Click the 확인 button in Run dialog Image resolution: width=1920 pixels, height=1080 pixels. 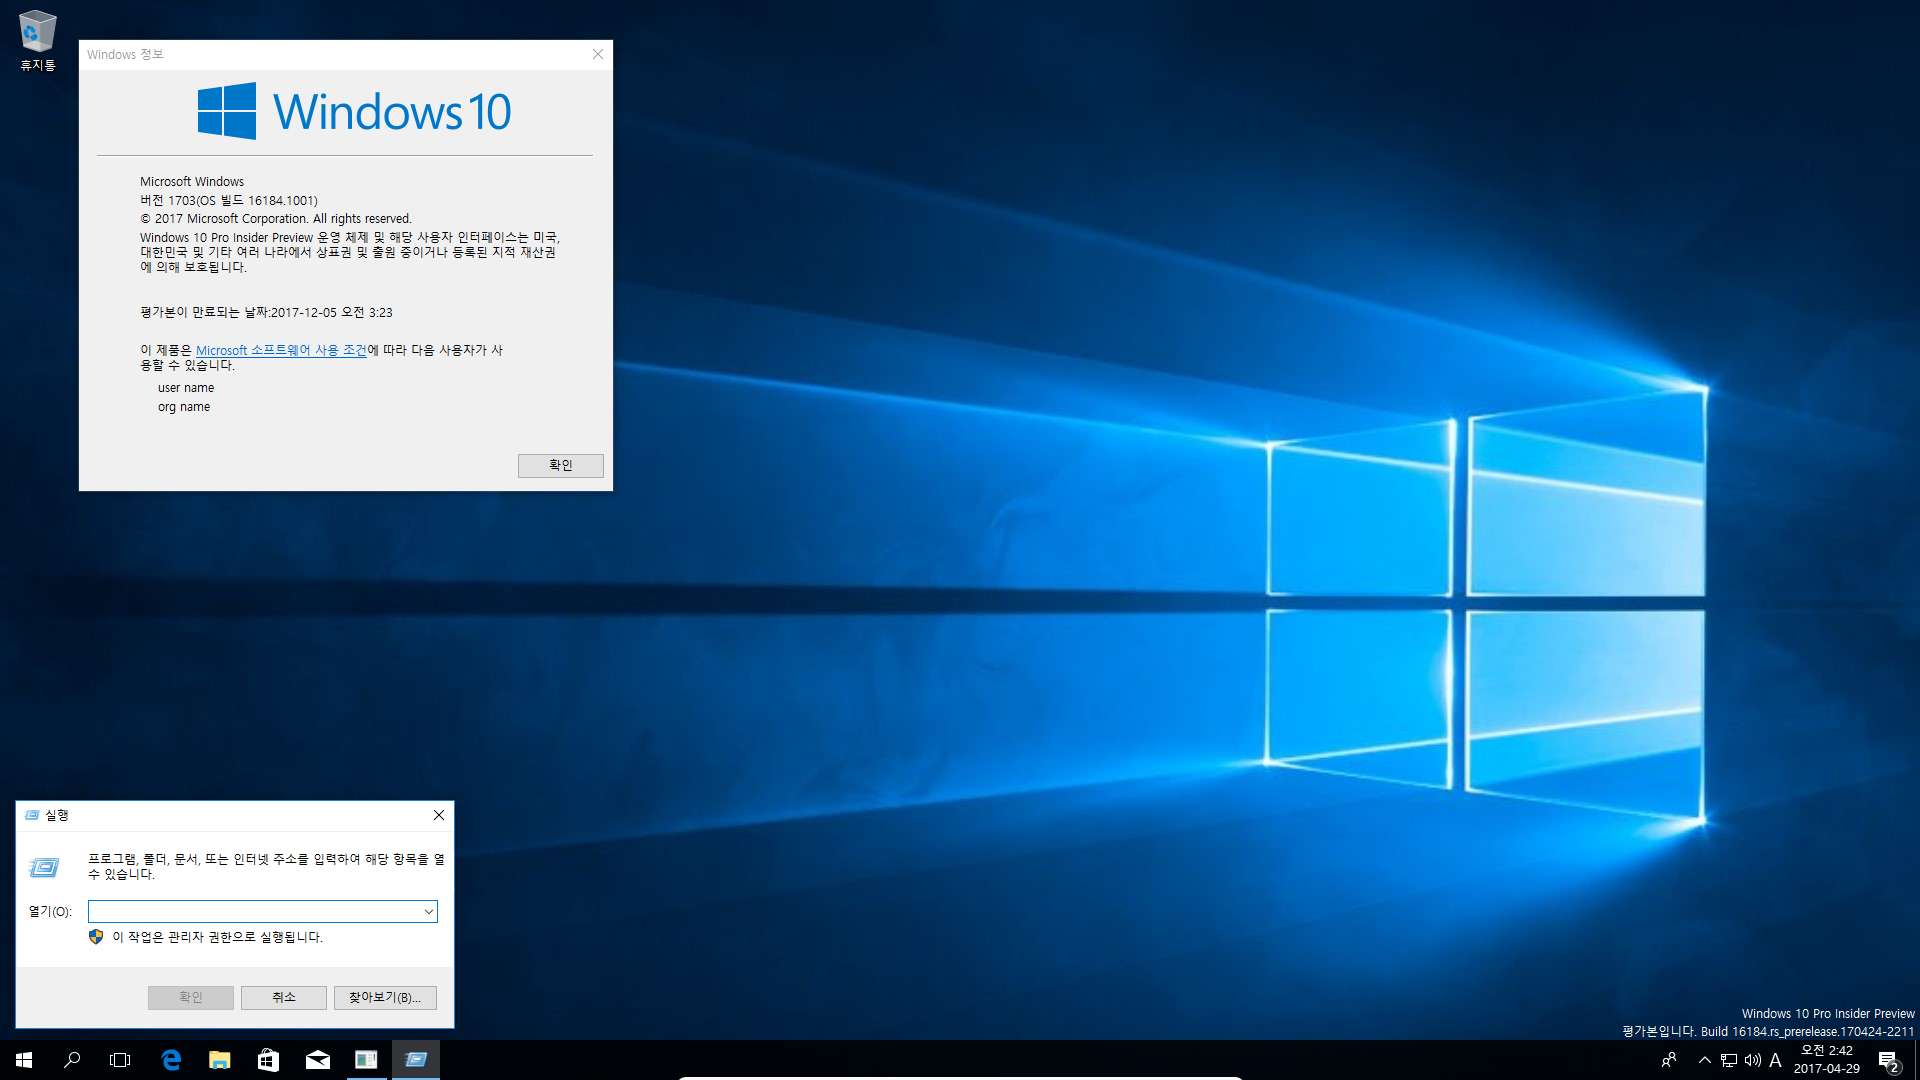(191, 997)
